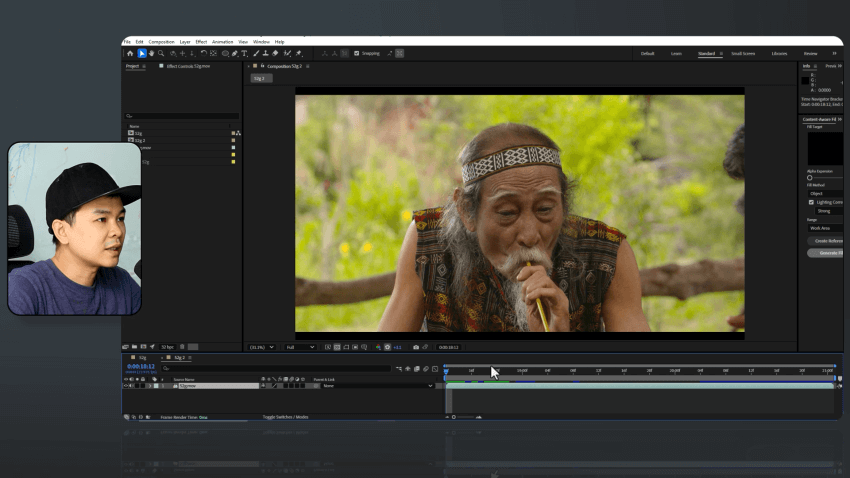Toggle the snap collapsed bounds icon
Screen dimensions: 850x478
click(400, 53)
